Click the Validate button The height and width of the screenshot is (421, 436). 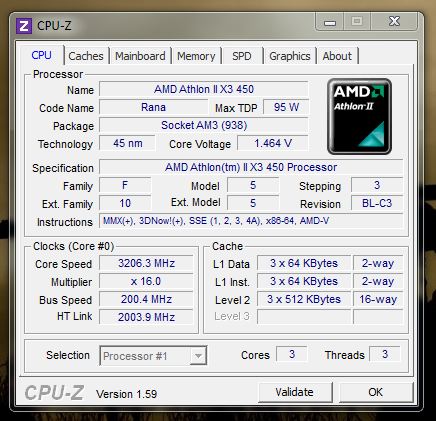pyautogui.click(x=295, y=392)
